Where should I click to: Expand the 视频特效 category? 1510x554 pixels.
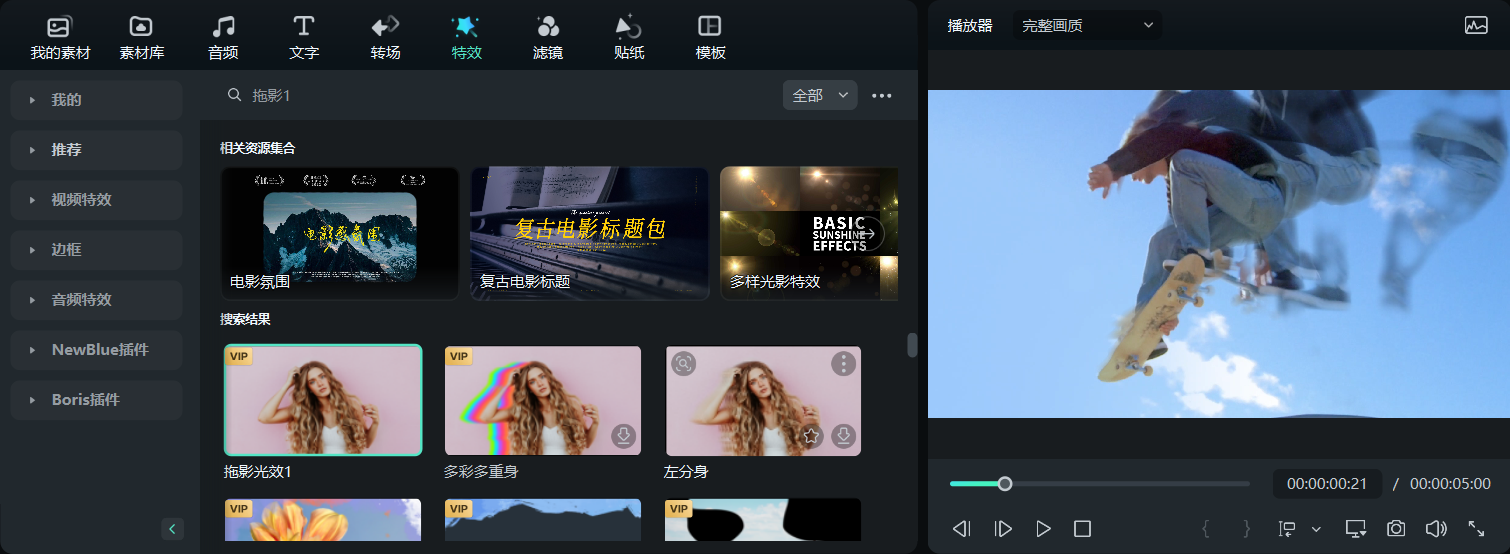pos(96,200)
